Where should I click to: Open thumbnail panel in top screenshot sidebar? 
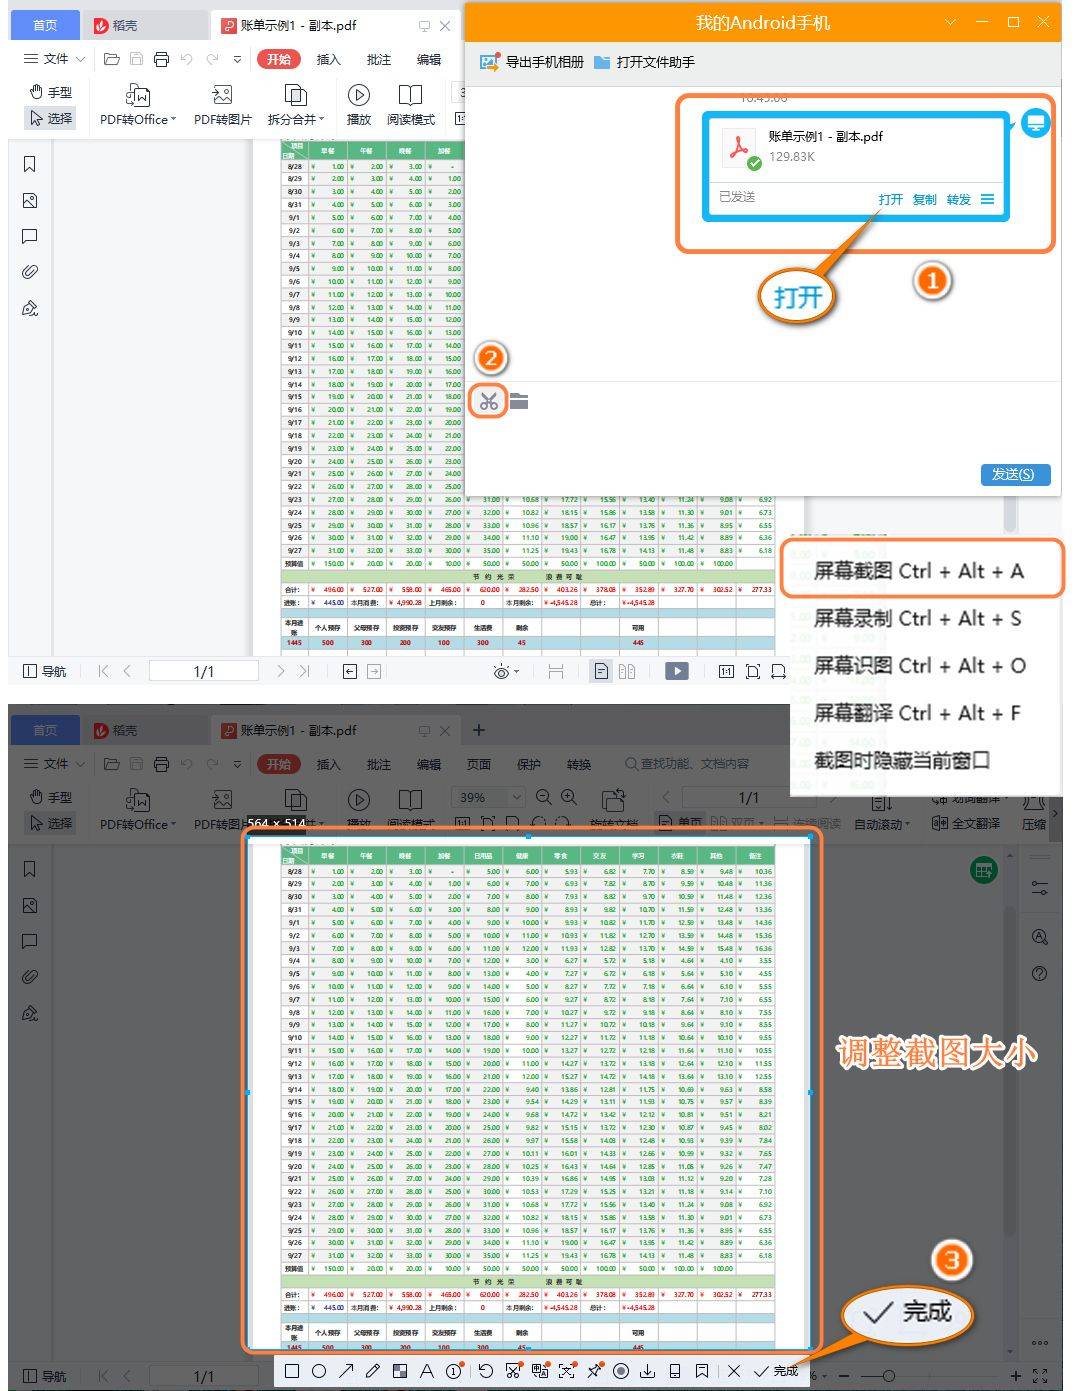(30, 200)
